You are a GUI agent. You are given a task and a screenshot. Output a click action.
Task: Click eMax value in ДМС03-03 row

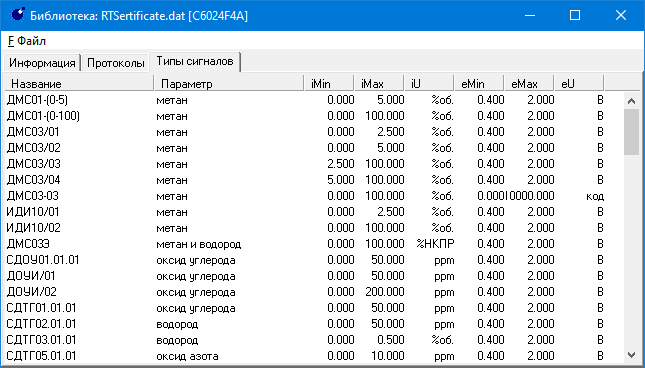pyautogui.click(x=530, y=196)
